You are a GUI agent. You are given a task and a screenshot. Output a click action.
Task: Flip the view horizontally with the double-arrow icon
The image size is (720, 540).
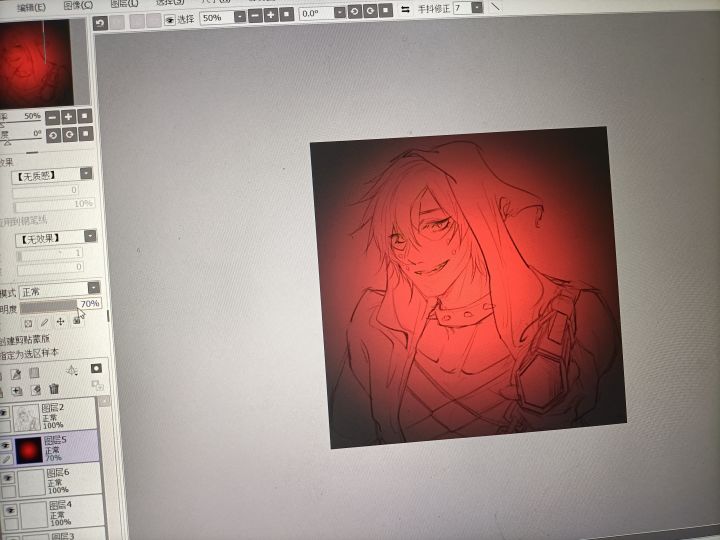405,9
